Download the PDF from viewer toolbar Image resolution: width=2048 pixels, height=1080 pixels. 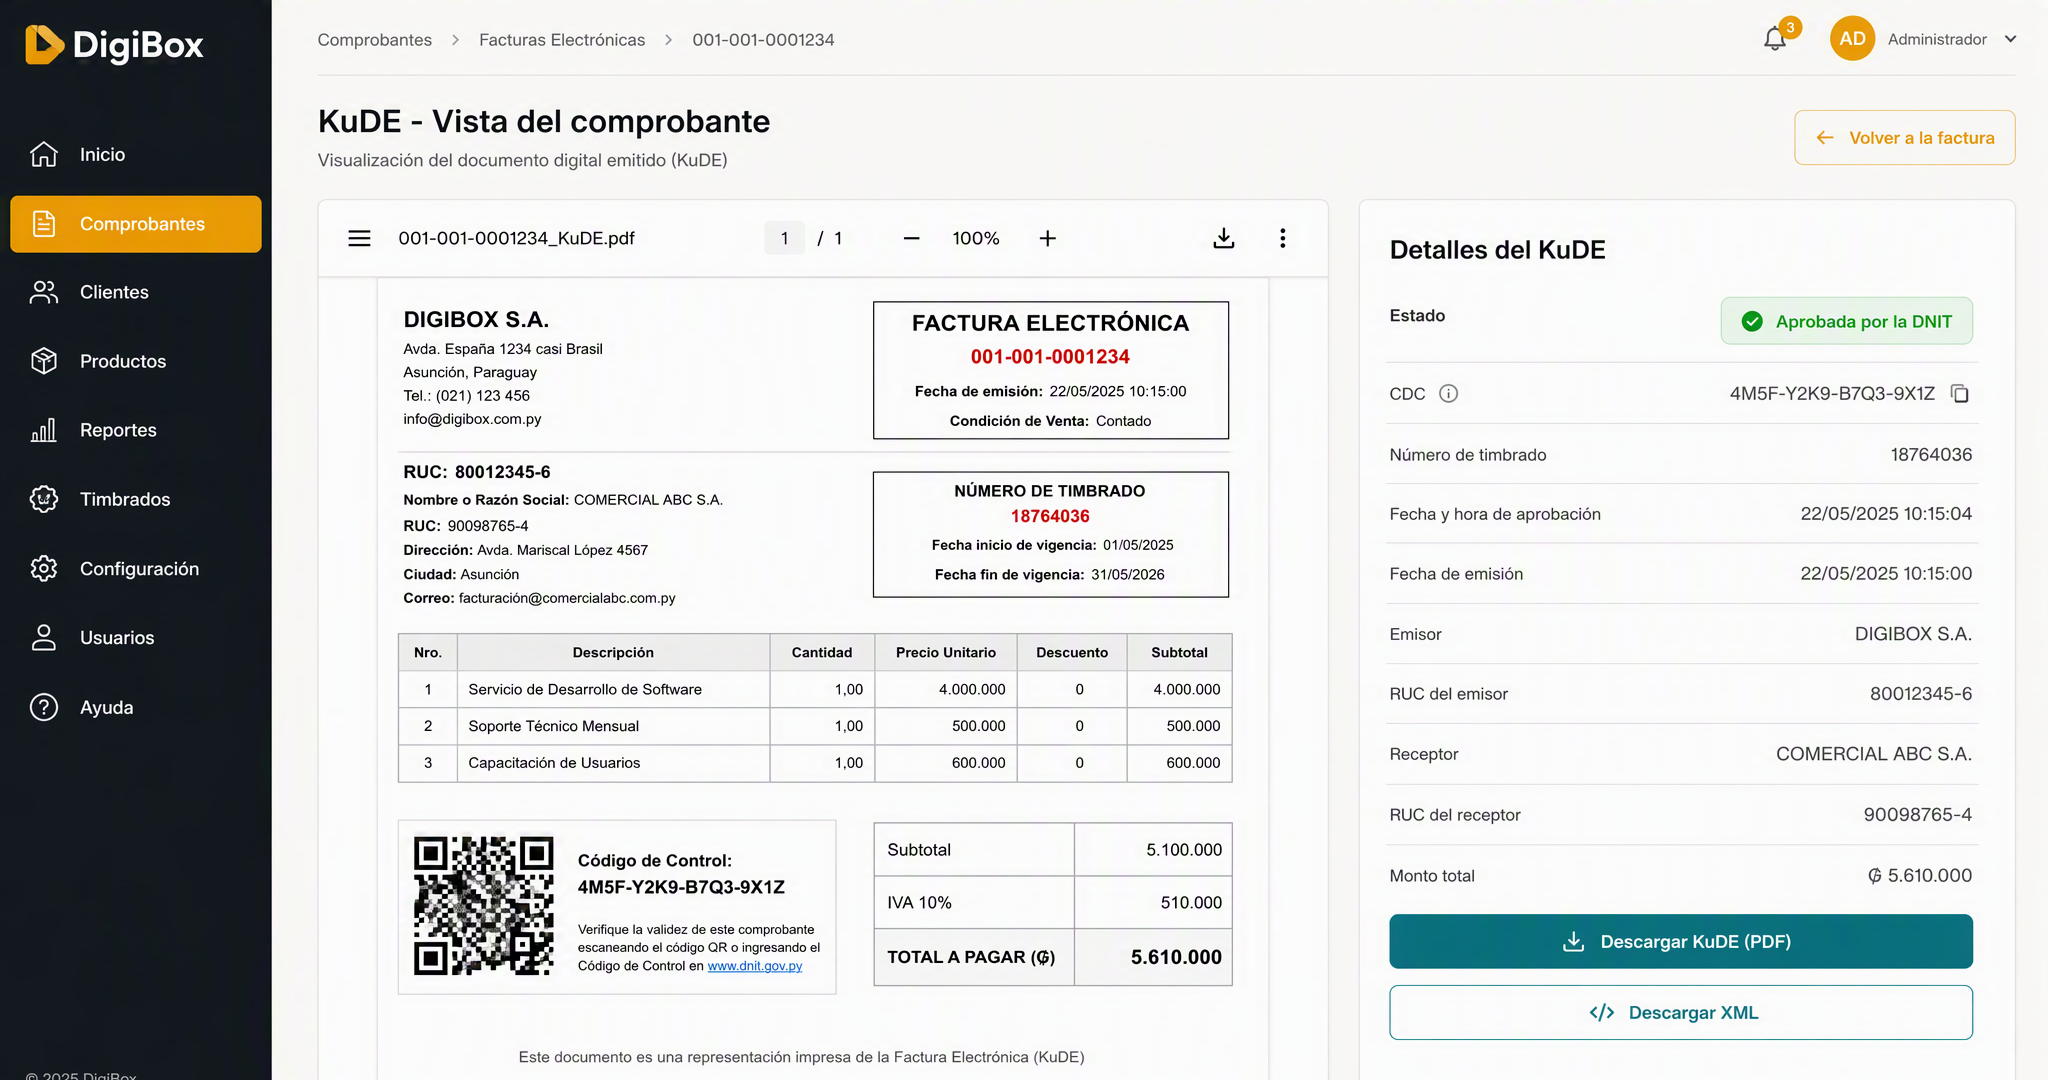pos(1224,238)
